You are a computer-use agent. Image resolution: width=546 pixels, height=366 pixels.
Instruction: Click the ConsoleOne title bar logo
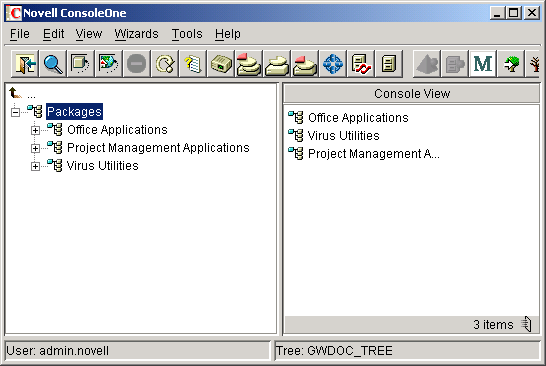click(x=14, y=13)
